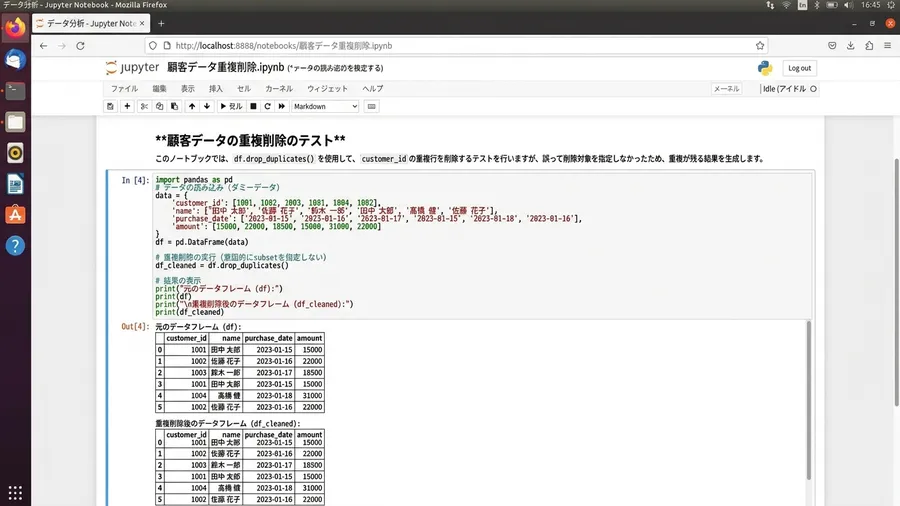Screen dimensions: 900x506
Task: Click the Python kernel logo
Action: [765, 68]
